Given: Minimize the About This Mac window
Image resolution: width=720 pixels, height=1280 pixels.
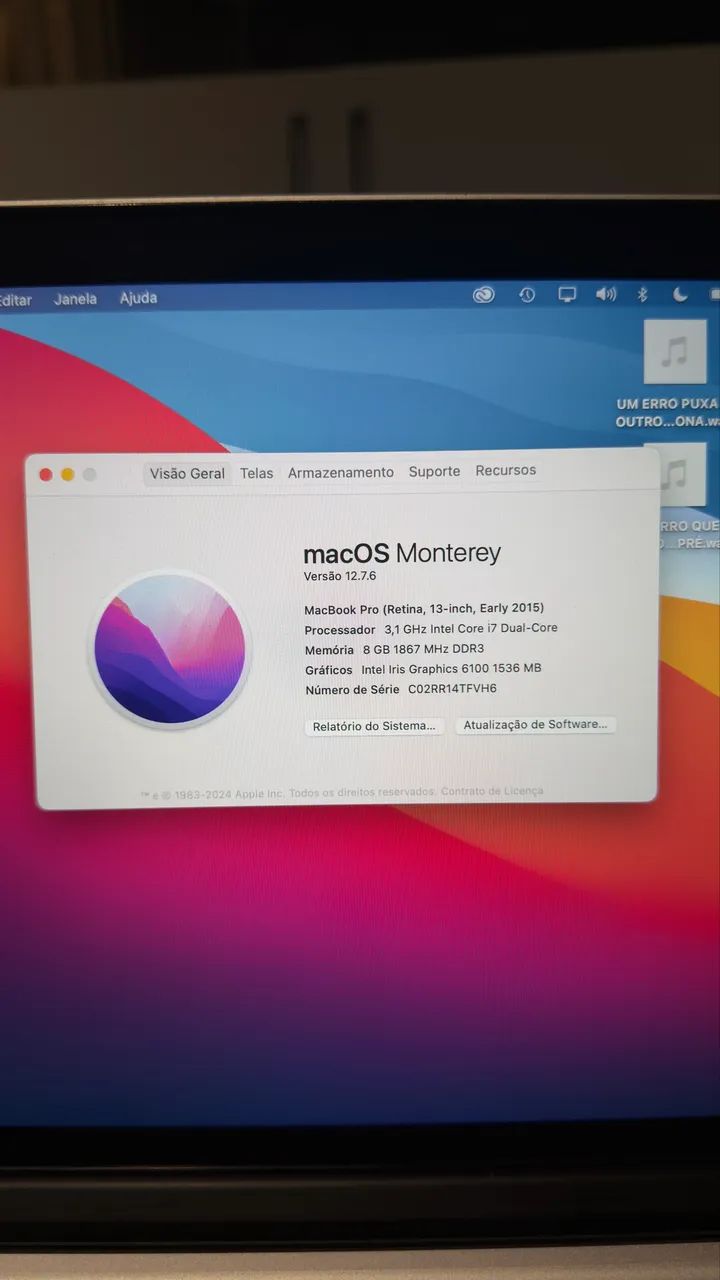Looking at the screenshot, I should 68,475.
